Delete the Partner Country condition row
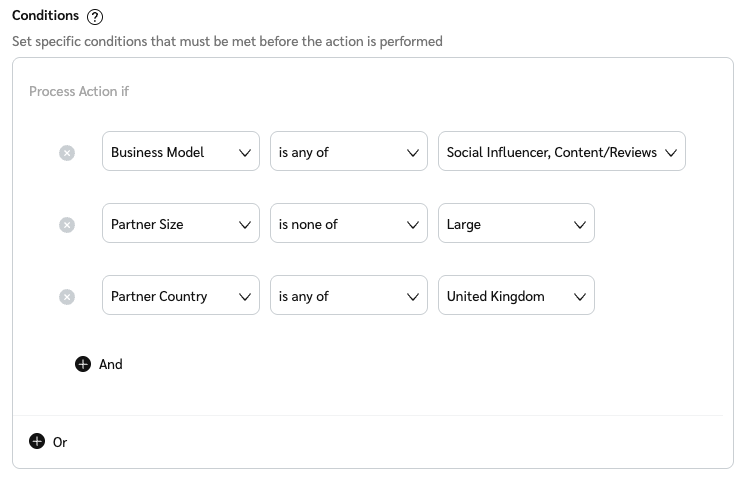 (67, 297)
